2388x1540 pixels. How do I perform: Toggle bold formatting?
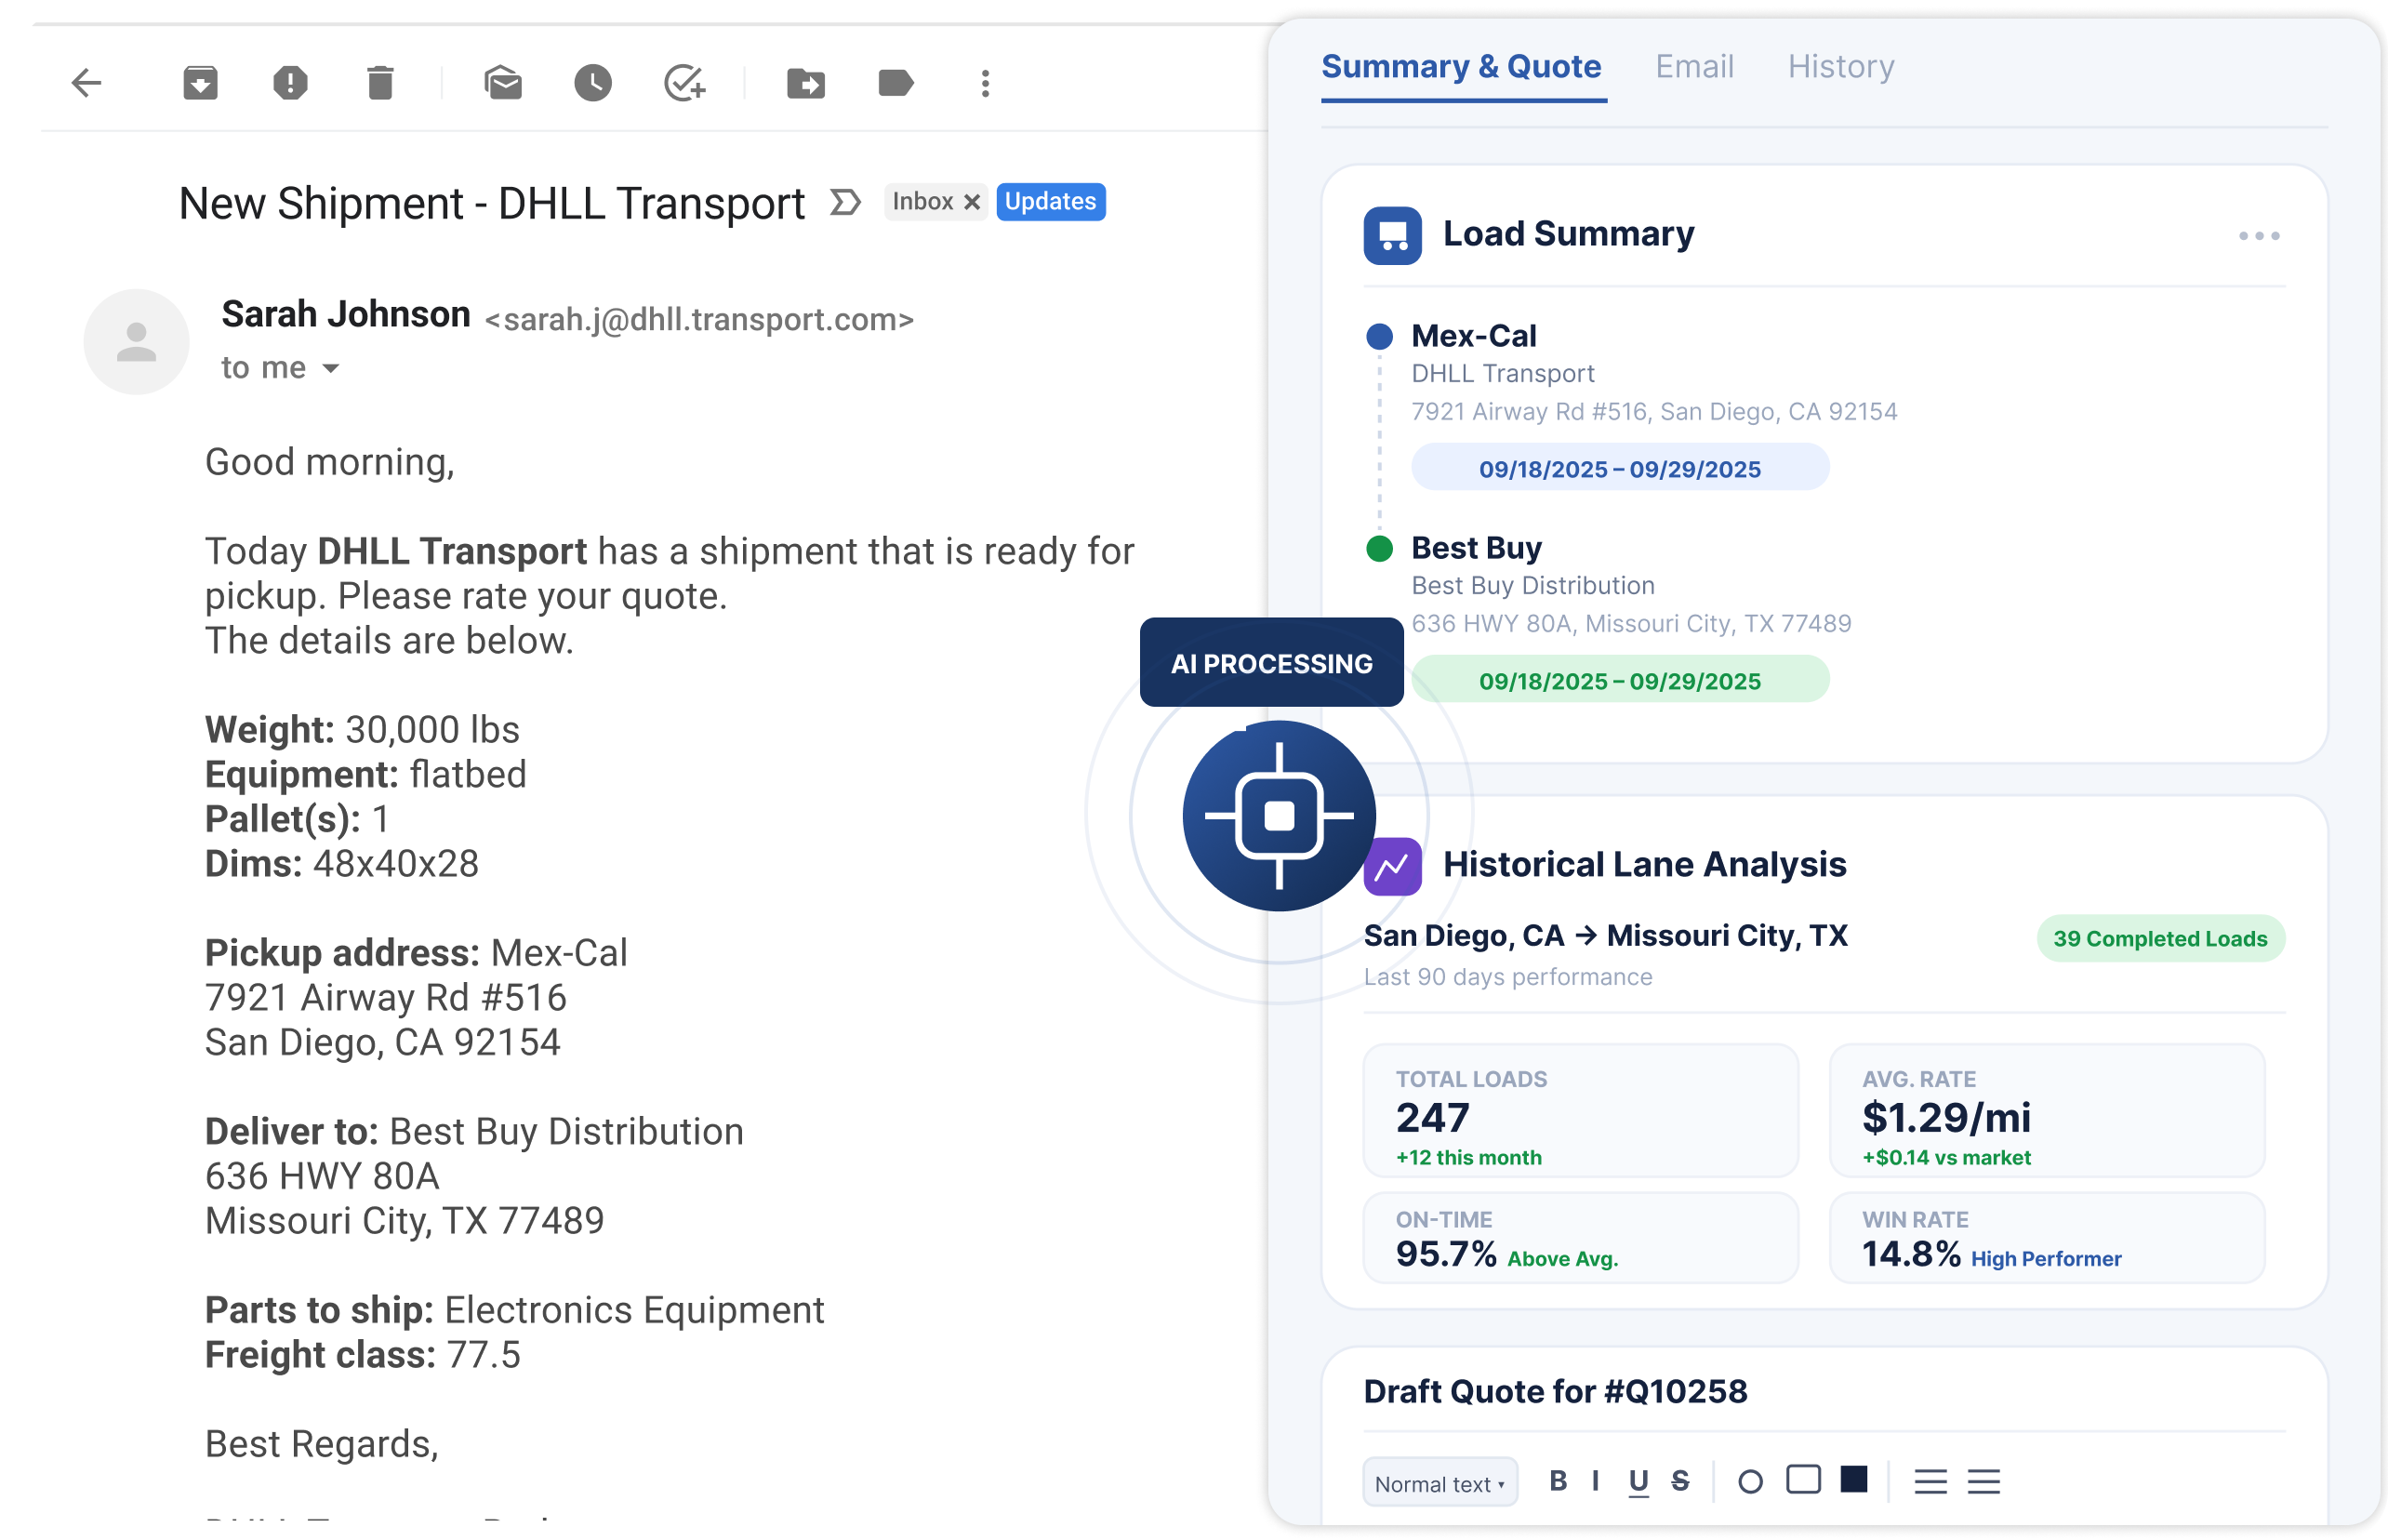click(x=1558, y=1482)
